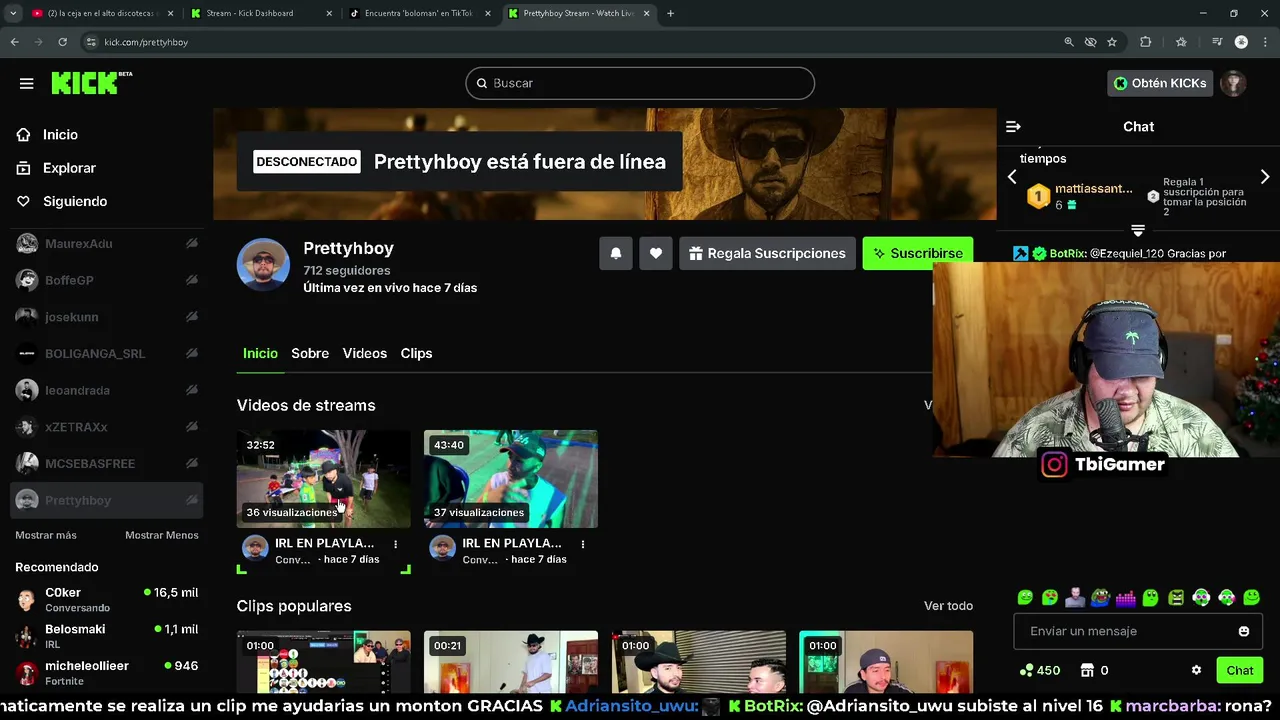Show previous leaderboard entry arrow
This screenshot has height=720, width=1280.
[1012, 177]
